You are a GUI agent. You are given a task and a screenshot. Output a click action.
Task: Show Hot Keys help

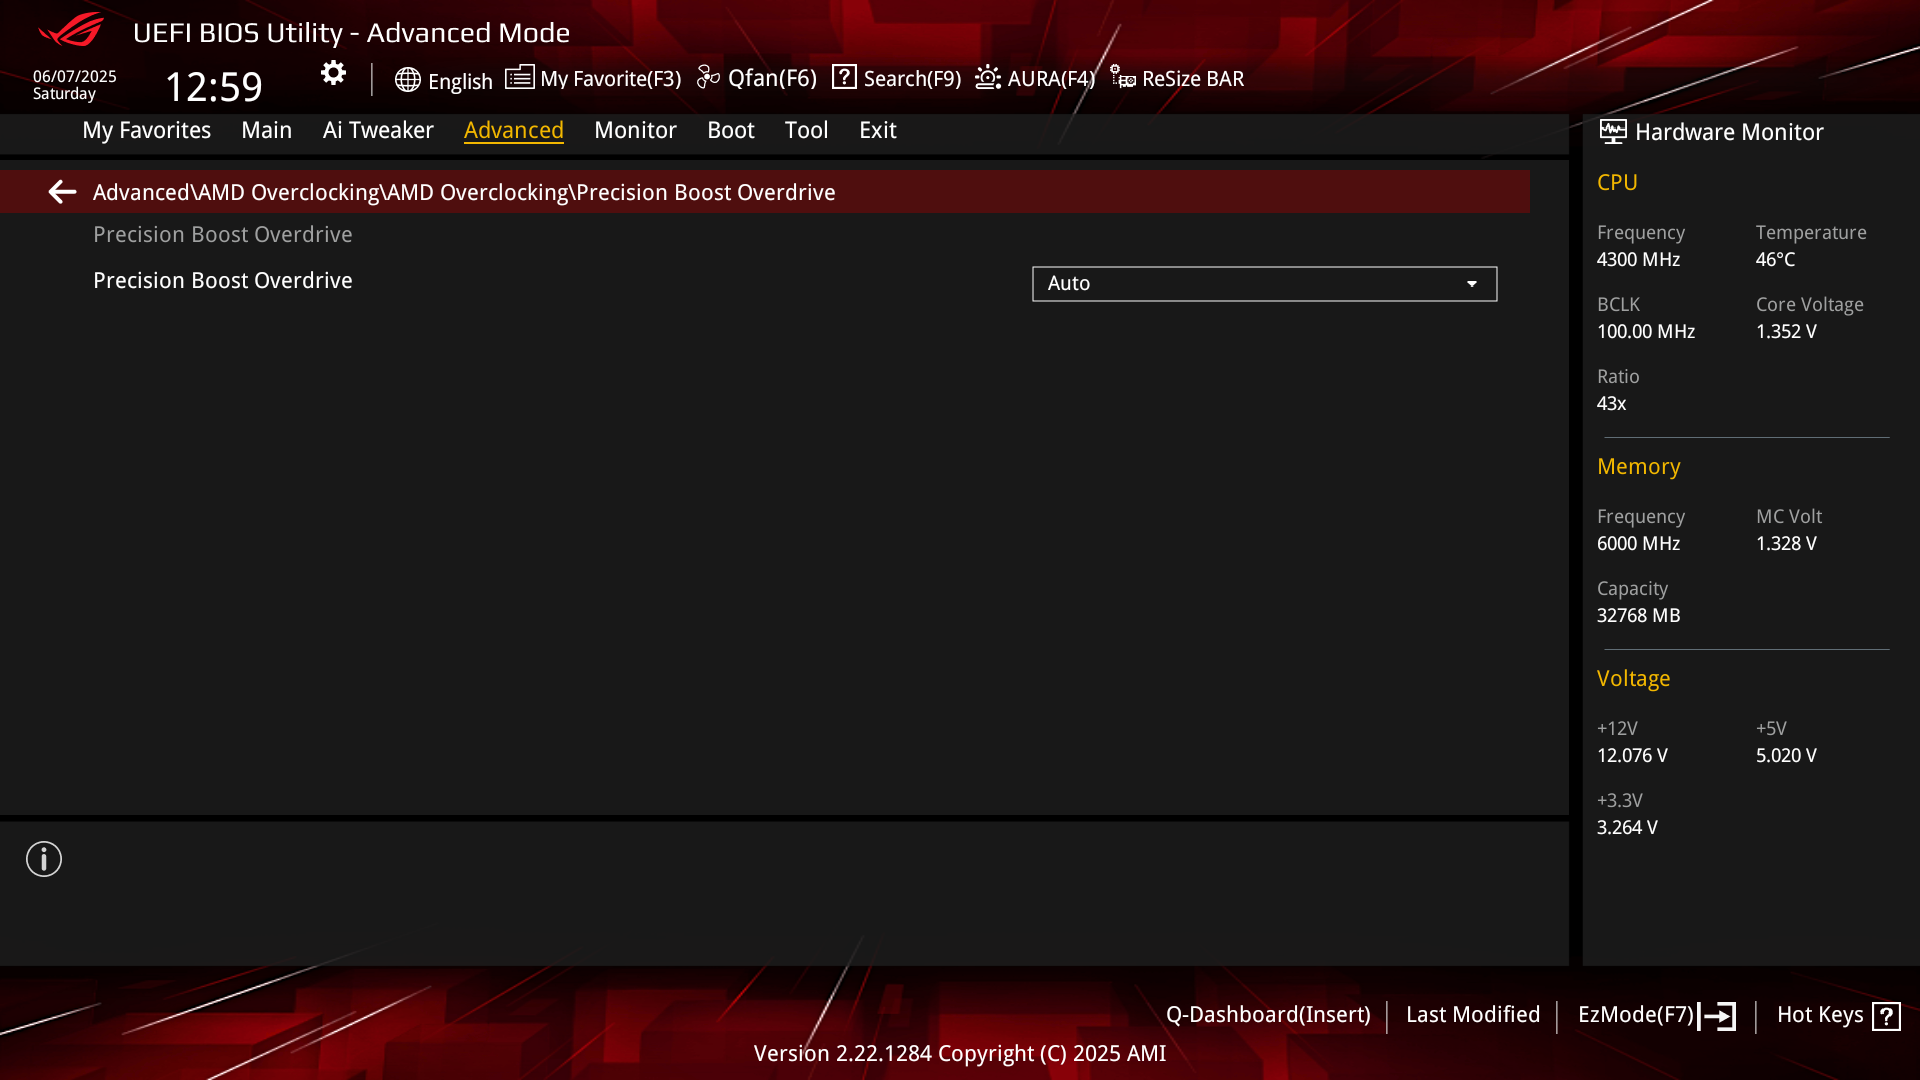click(1820, 1015)
